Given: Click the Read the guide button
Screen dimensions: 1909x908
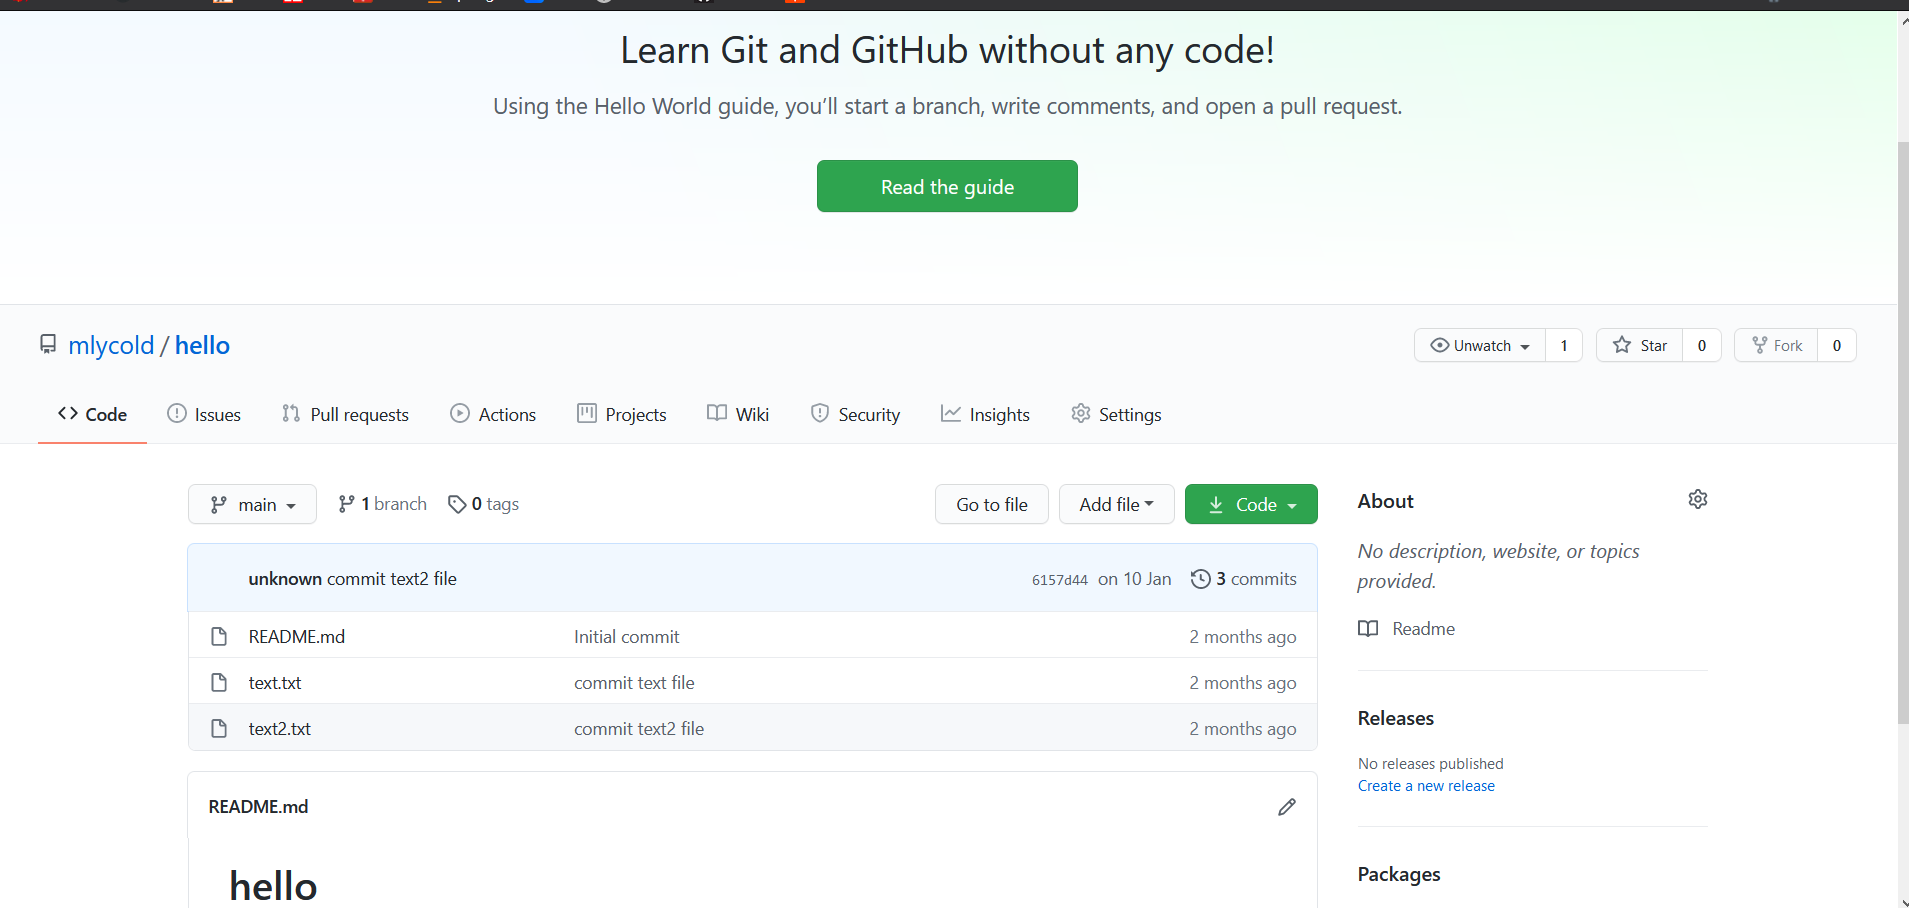Looking at the screenshot, I should point(947,186).
